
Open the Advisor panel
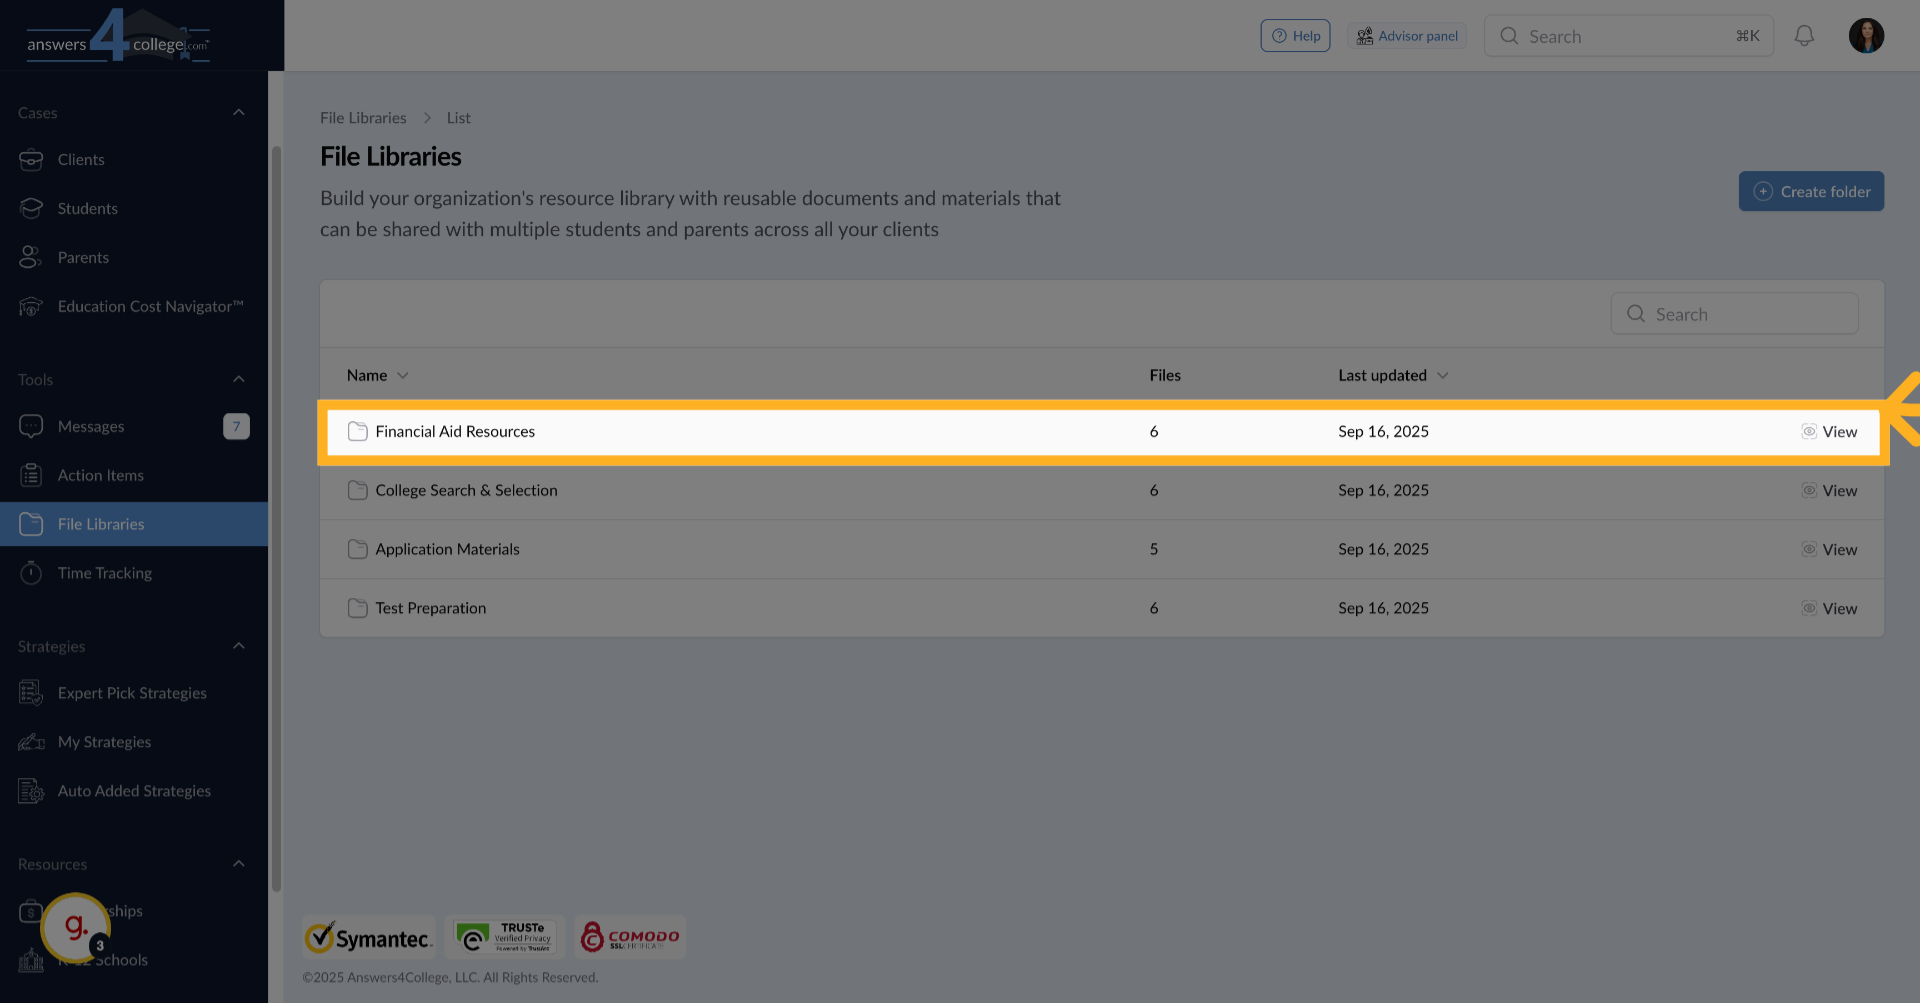[1407, 36]
